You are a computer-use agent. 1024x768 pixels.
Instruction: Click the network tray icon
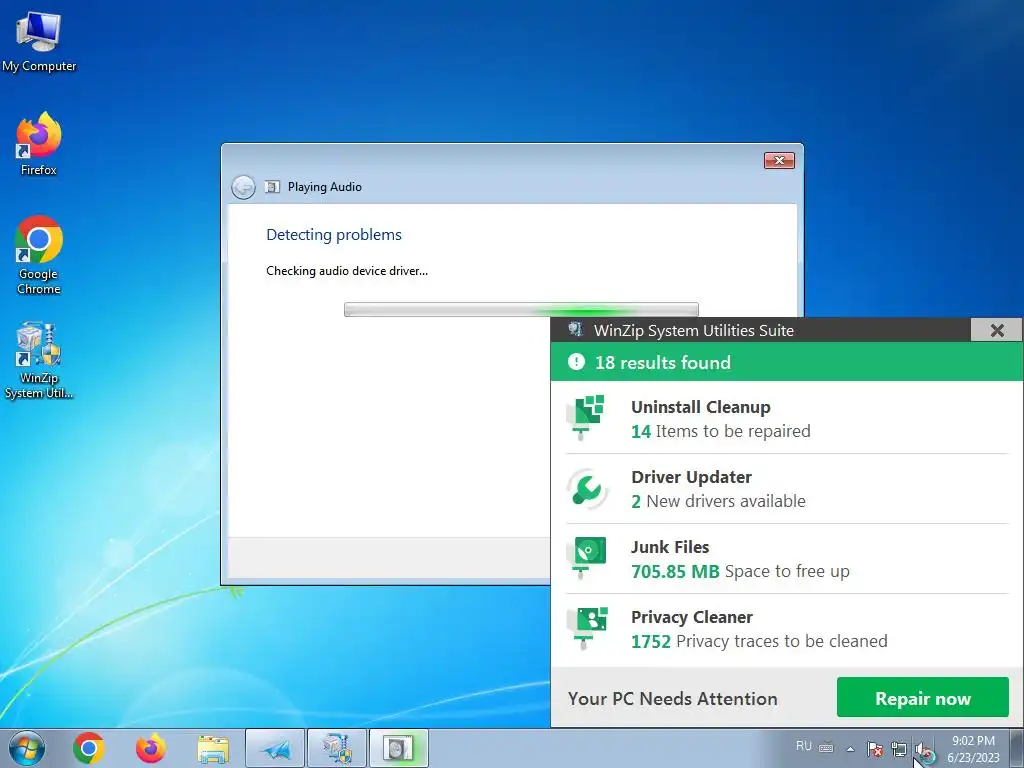[x=899, y=749]
